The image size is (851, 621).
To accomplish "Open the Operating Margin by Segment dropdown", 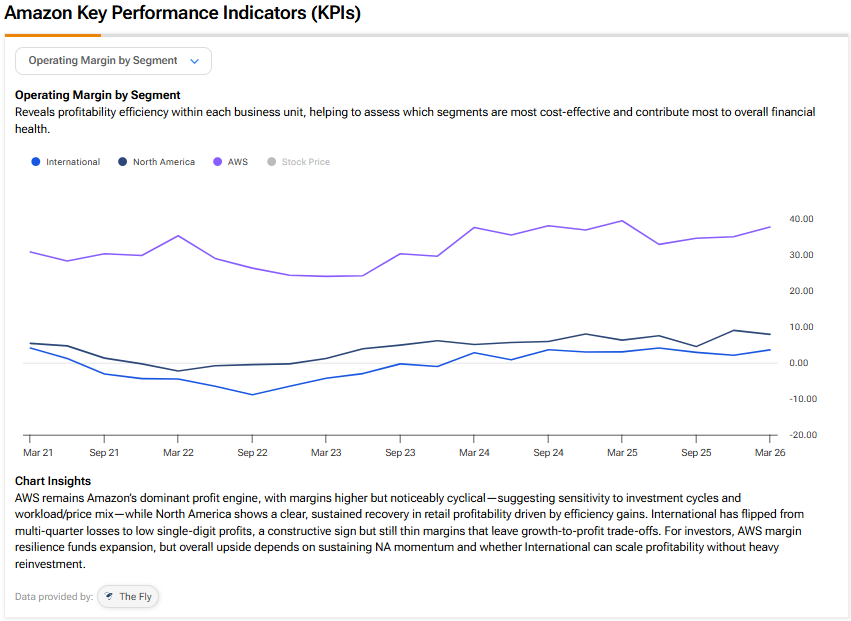I will point(113,61).
